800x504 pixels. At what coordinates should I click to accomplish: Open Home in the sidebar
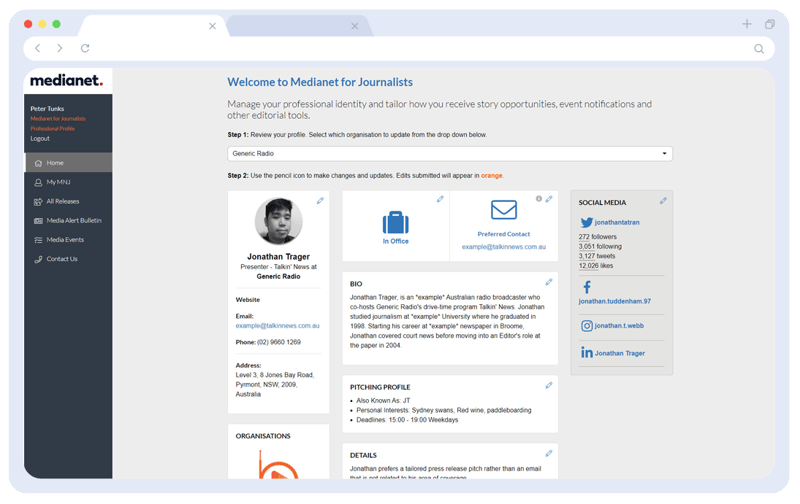tap(68, 163)
